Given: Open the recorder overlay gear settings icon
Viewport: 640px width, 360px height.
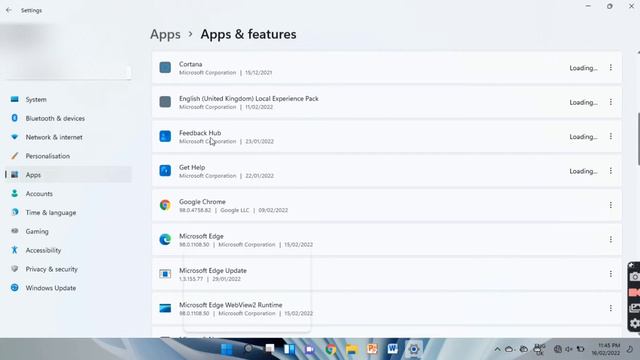Looking at the screenshot, I should coord(634,323).
